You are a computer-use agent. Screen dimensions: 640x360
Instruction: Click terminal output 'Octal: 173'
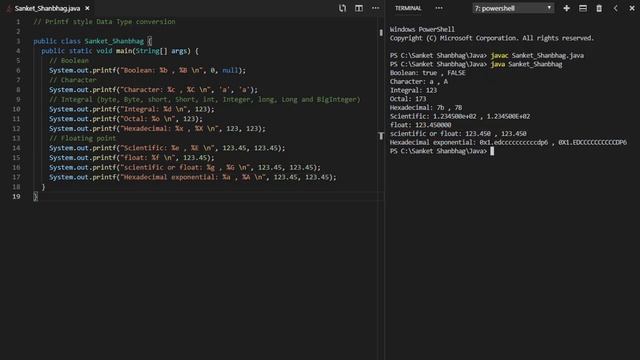[408, 99]
